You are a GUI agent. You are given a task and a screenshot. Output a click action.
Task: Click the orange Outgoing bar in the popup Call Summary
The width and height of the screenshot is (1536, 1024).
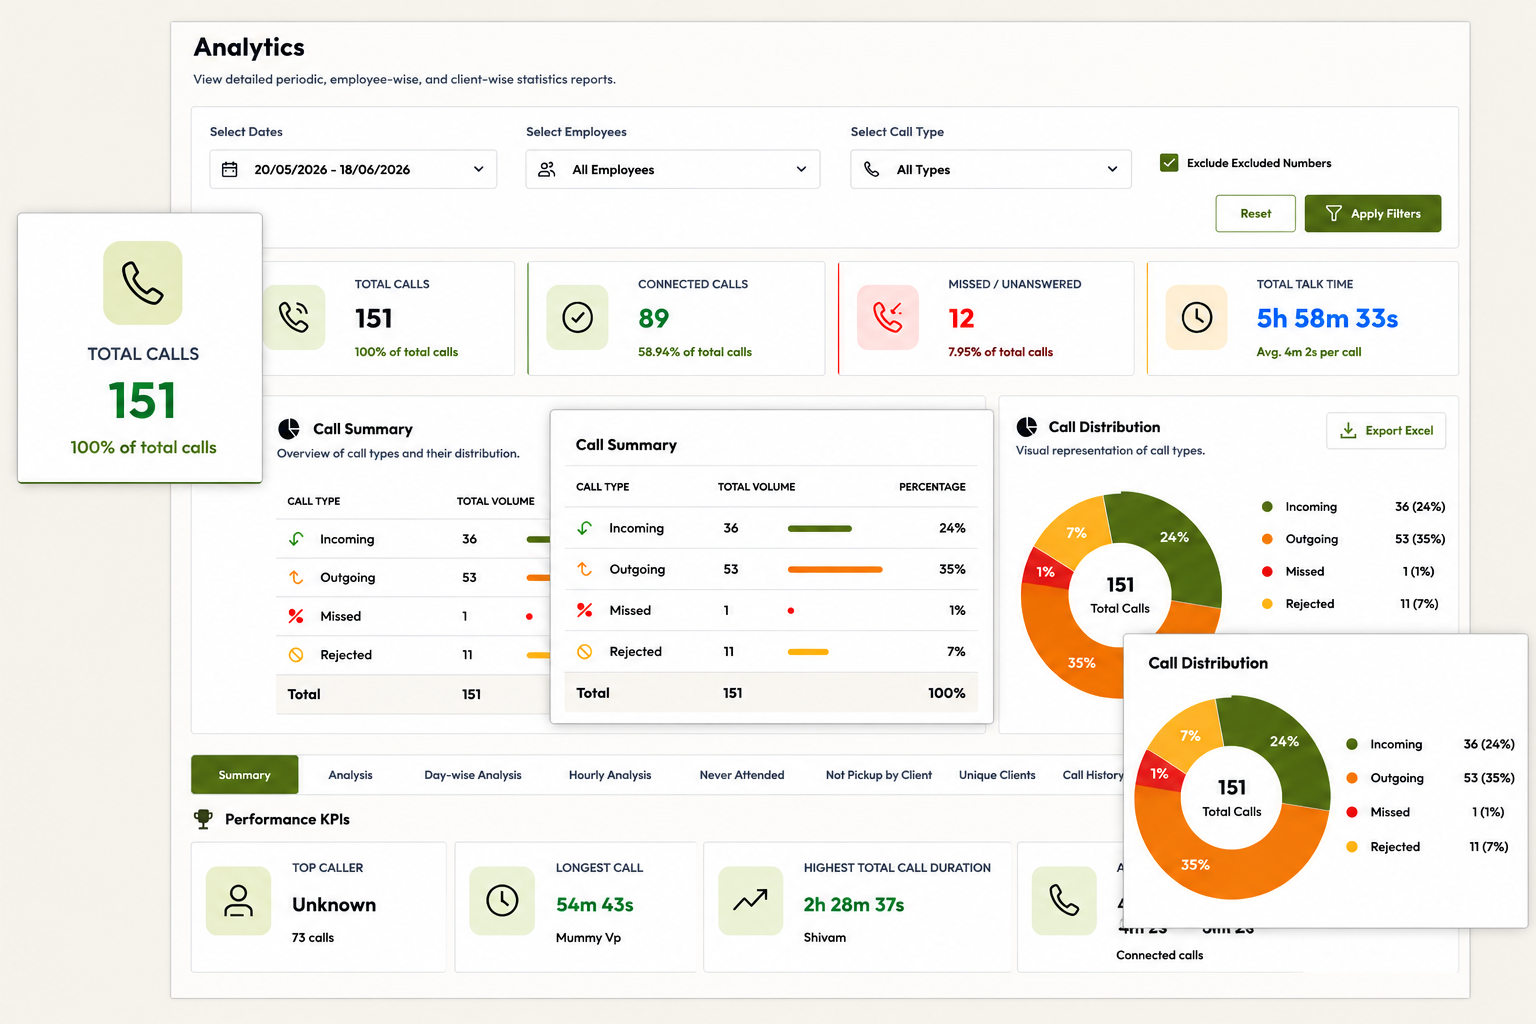(835, 569)
